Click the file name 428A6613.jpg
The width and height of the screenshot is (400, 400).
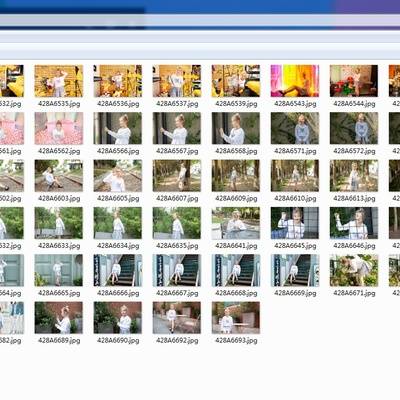pyautogui.click(x=354, y=198)
